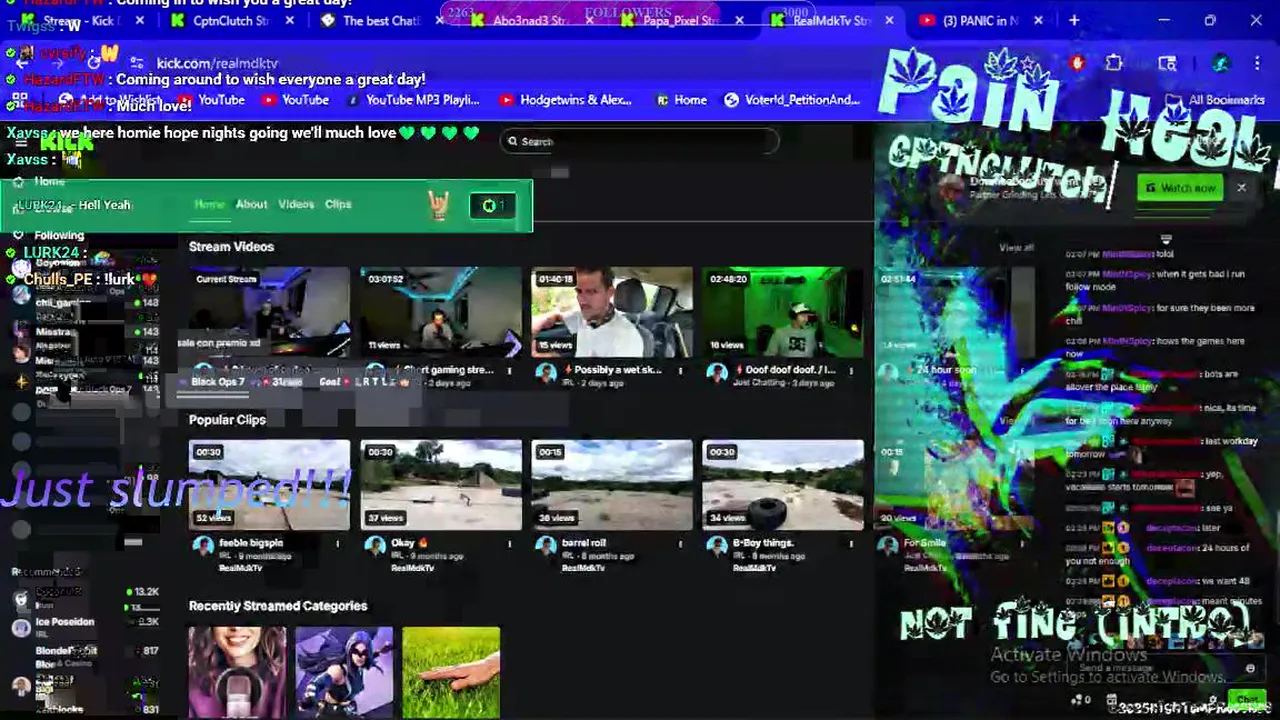Open the woman-with-microphone category thumbnail
The height and width of the screenshot is (720, 1280).
[x=237, y=672]
